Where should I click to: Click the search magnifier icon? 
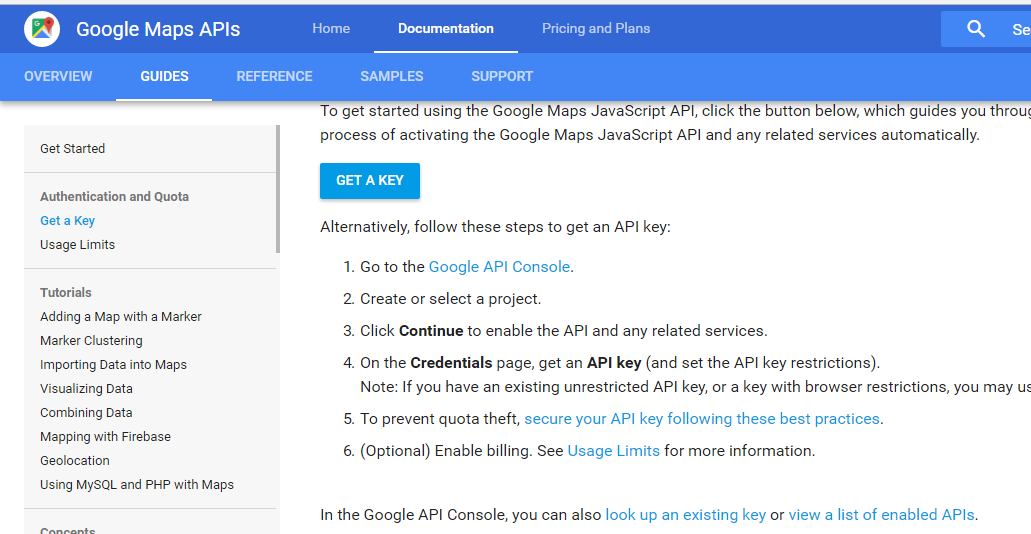(x=976, y=29)
